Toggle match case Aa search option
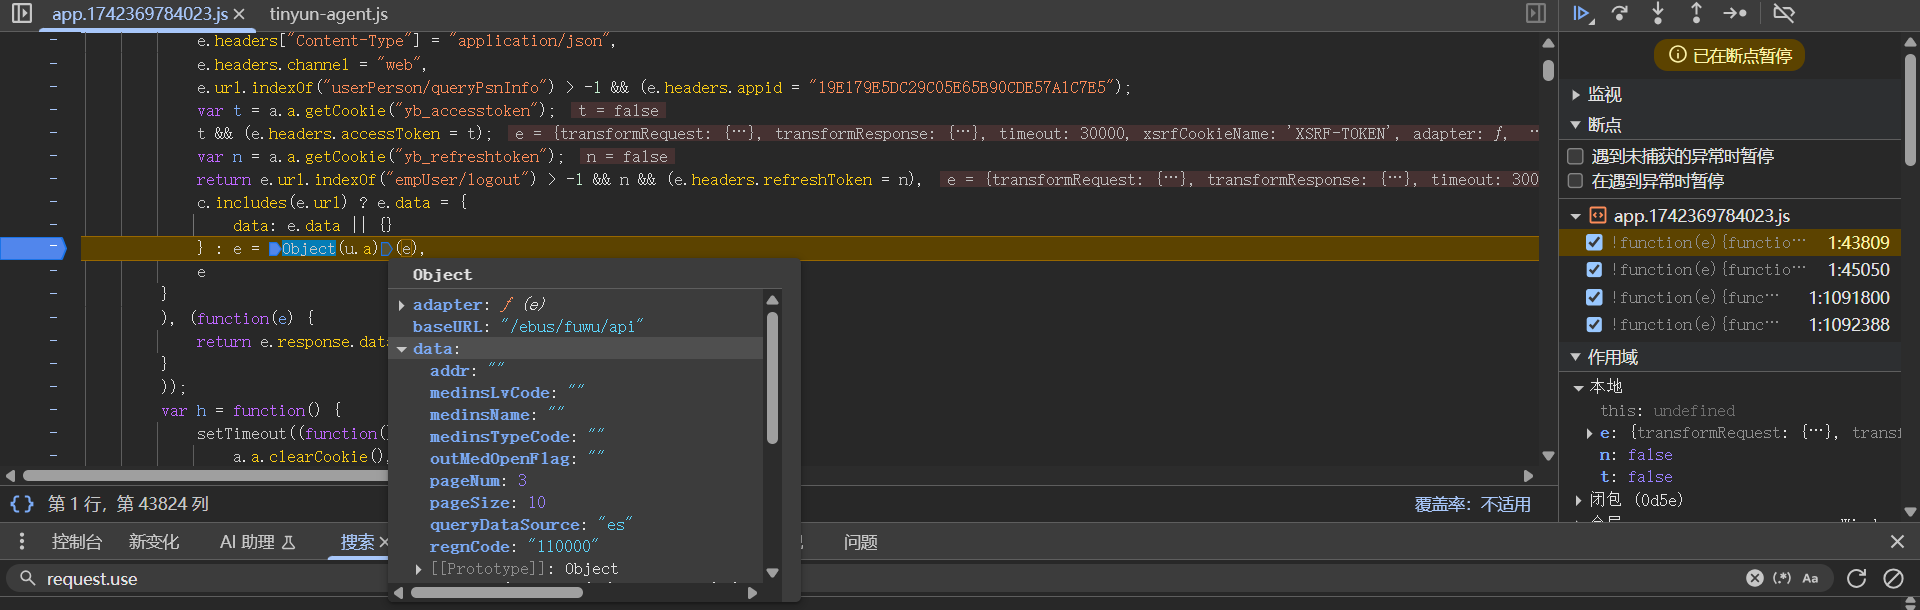This screenshot has height=610, width=1920. [1810, 578]
